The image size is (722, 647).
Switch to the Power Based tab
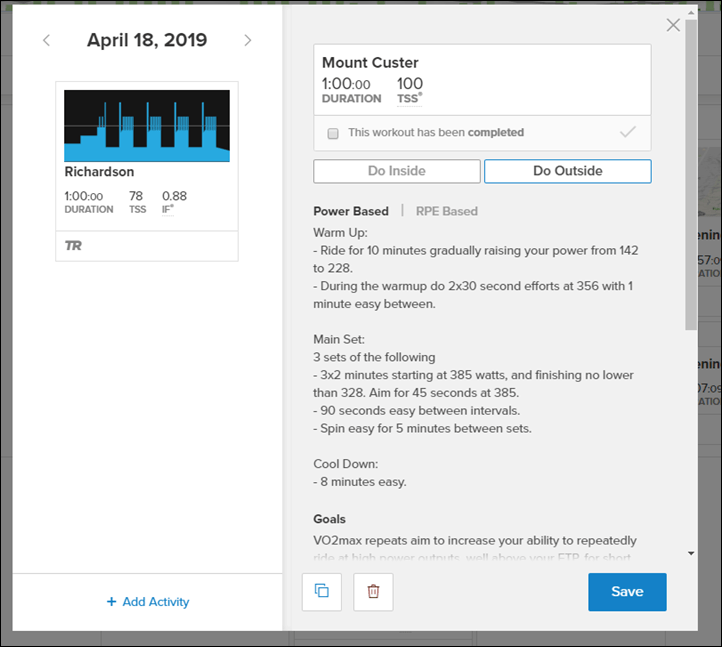tap(351, 211)
